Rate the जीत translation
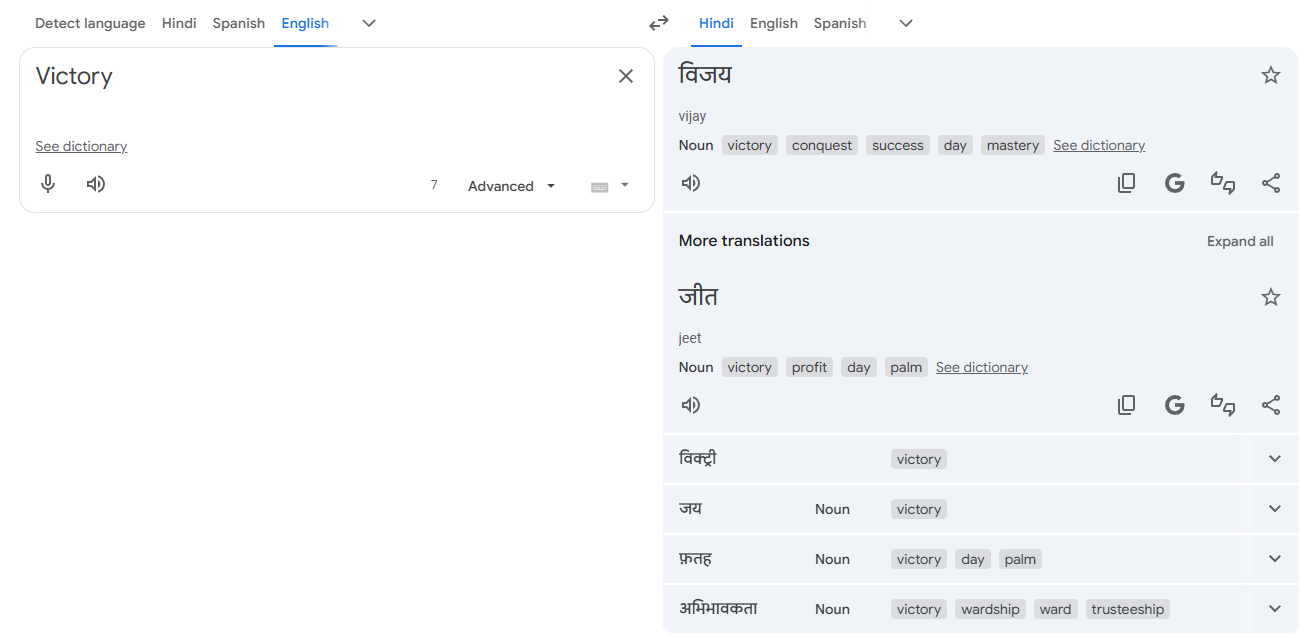This screenshot has width=1304, height=638. [x=1223, y=405]
